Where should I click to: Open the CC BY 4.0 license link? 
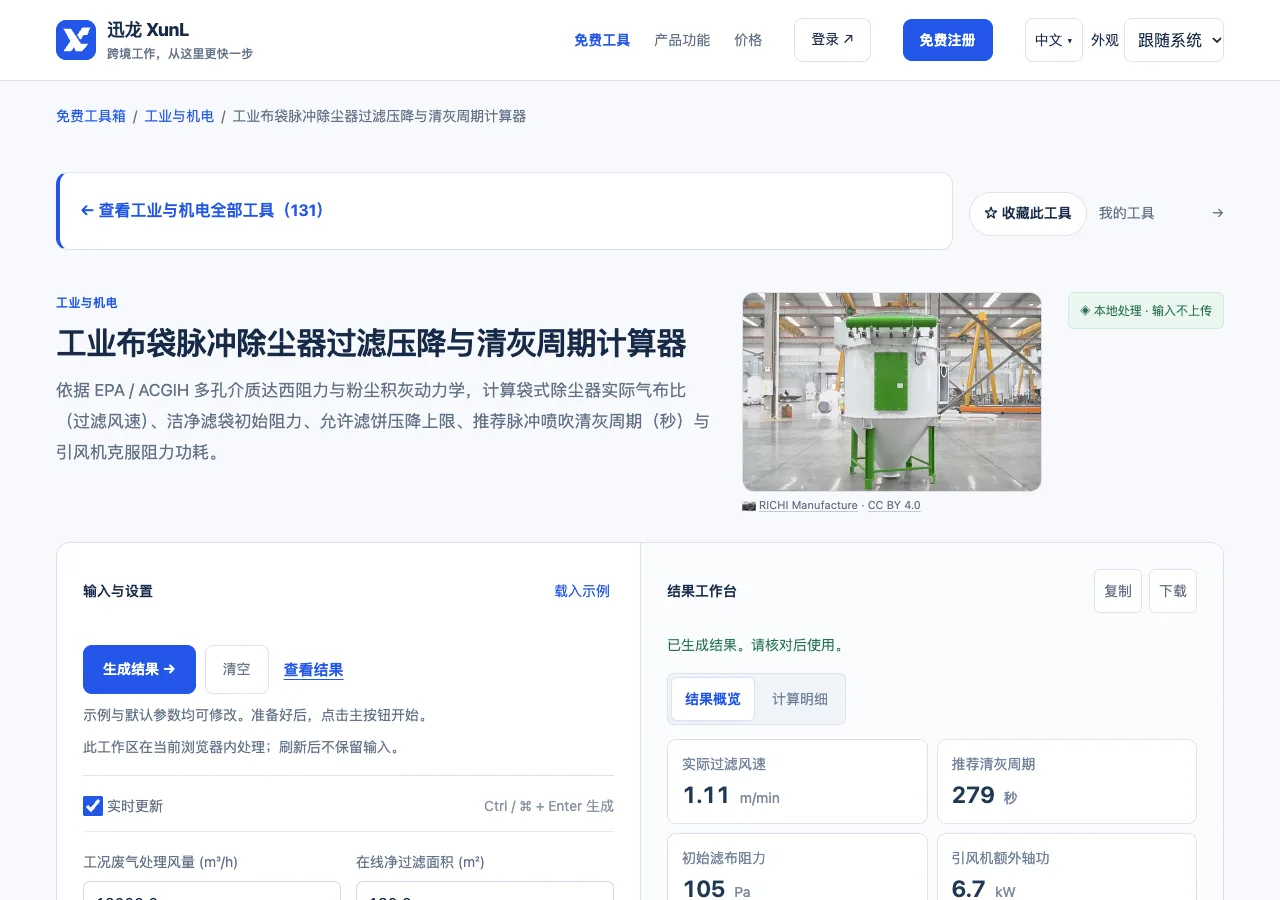tap(894, 505)
